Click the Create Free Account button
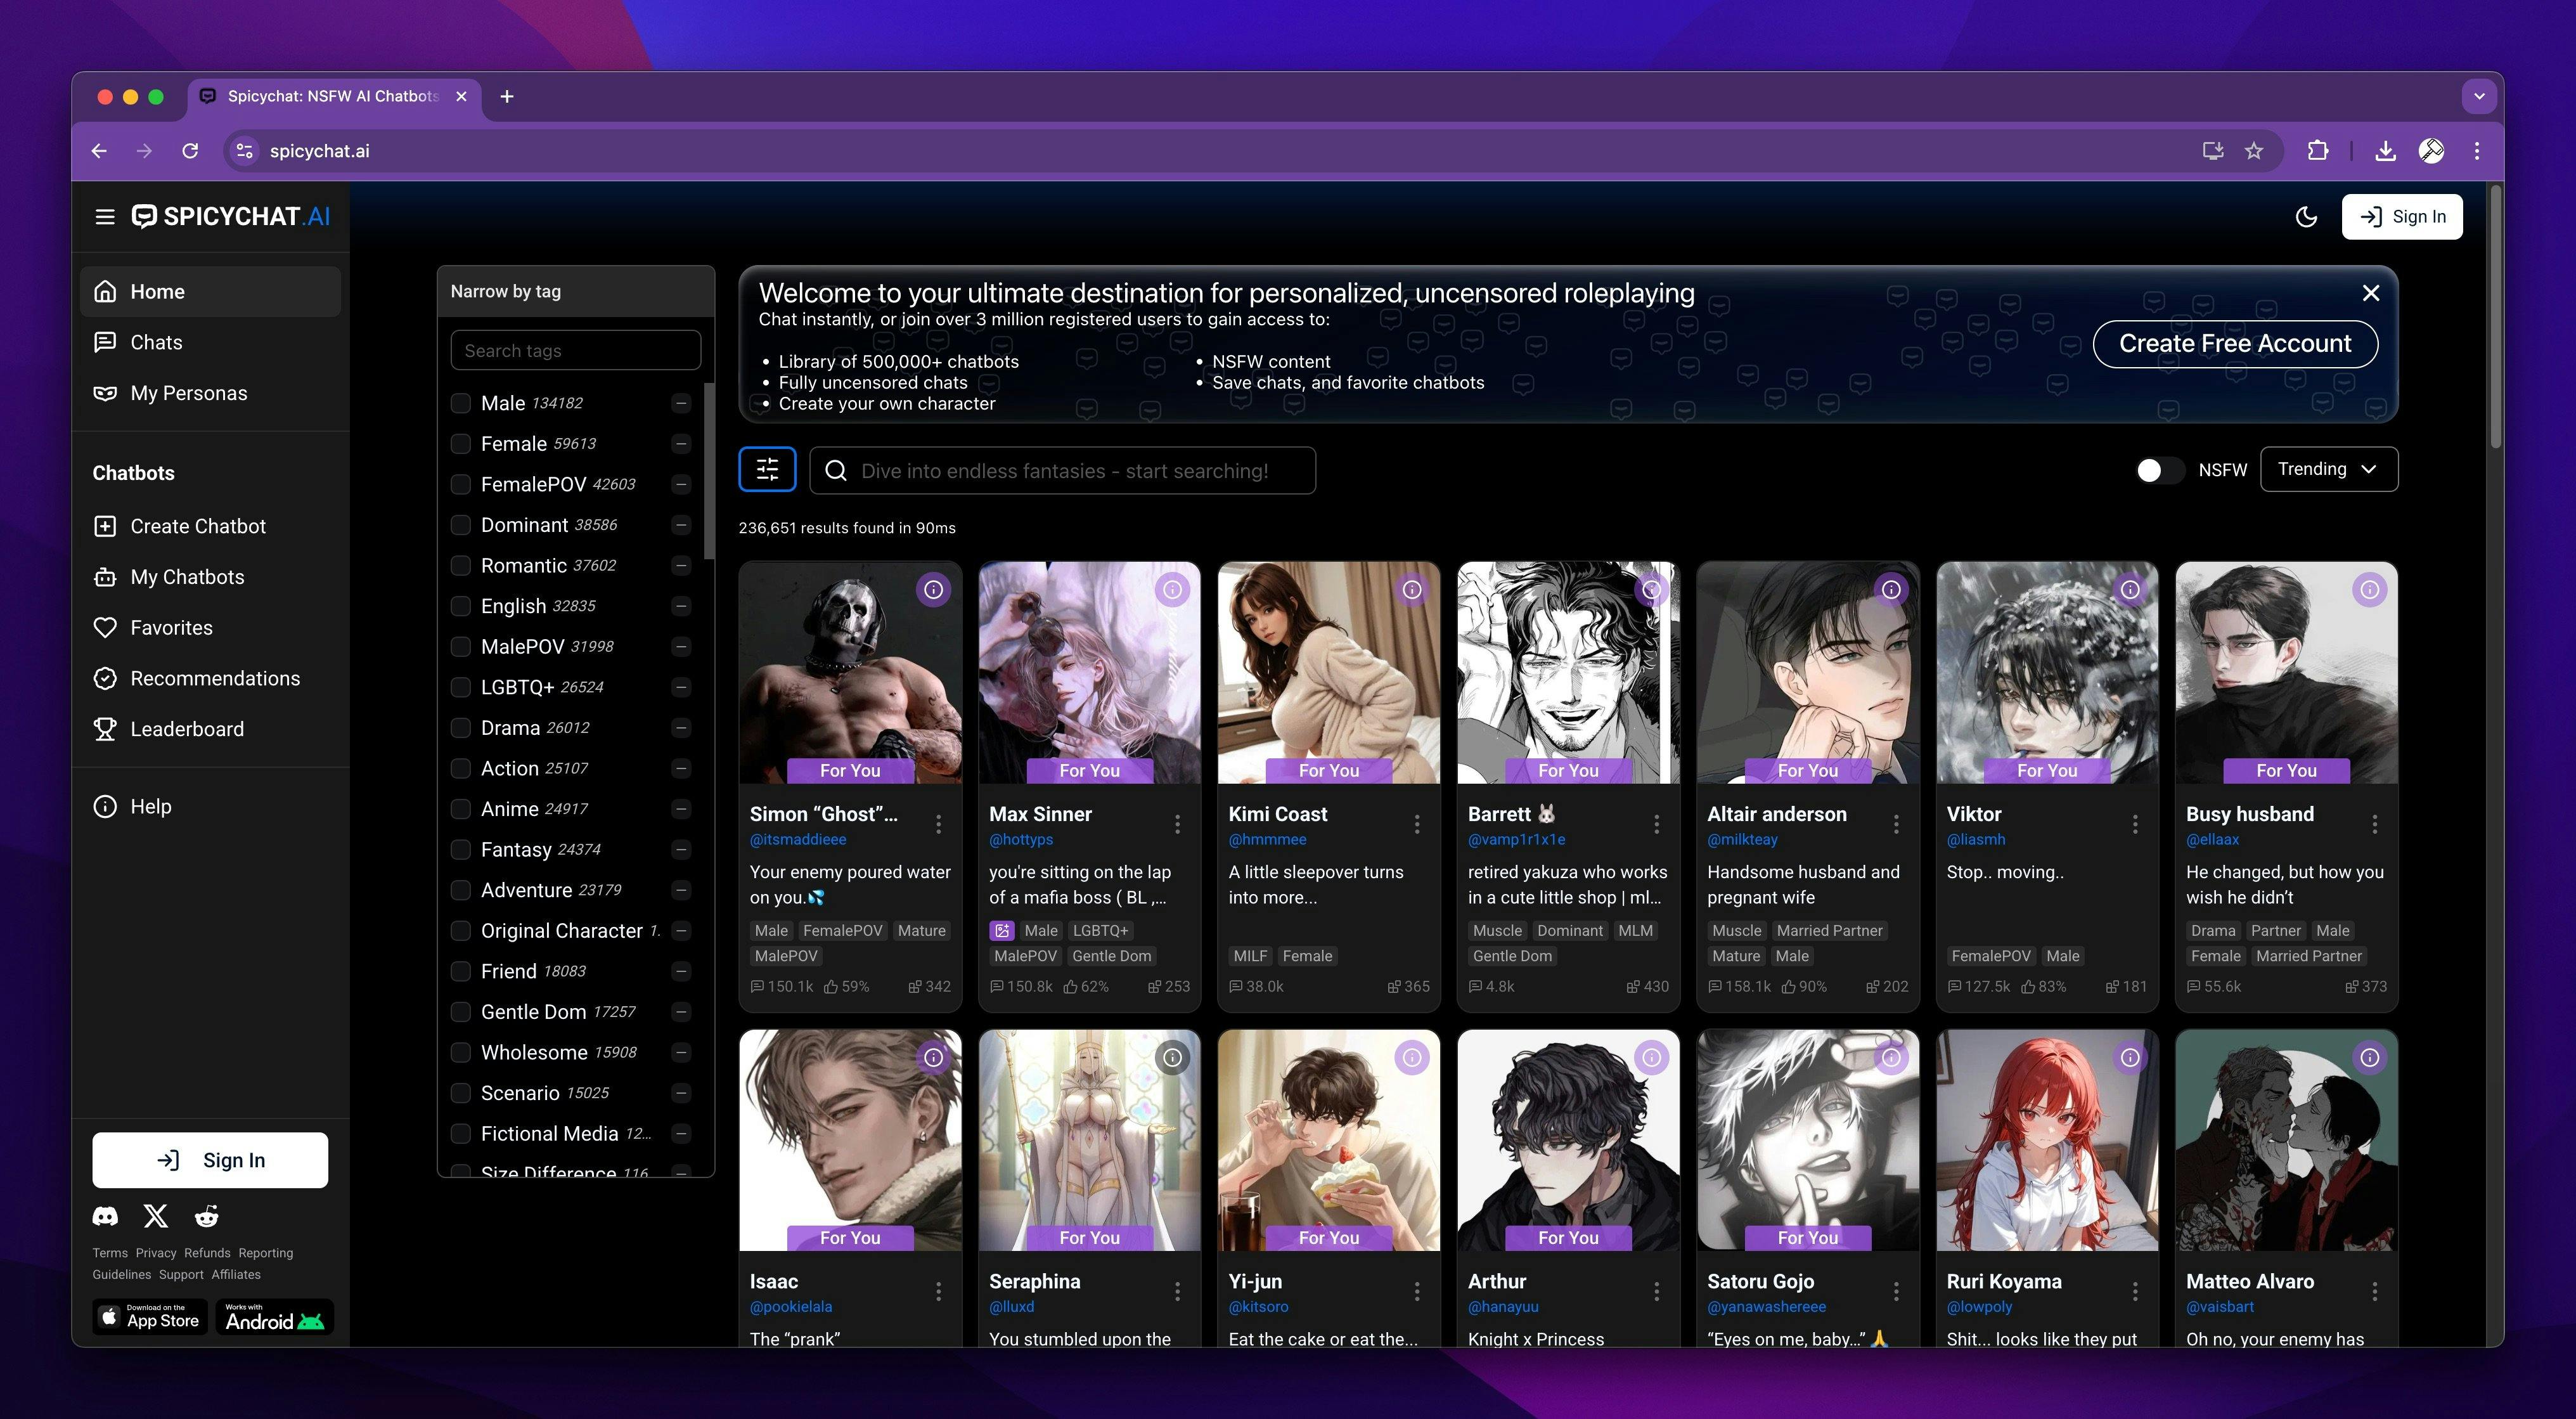This screenshot has width=2576, height=1419. [2235, 343]
